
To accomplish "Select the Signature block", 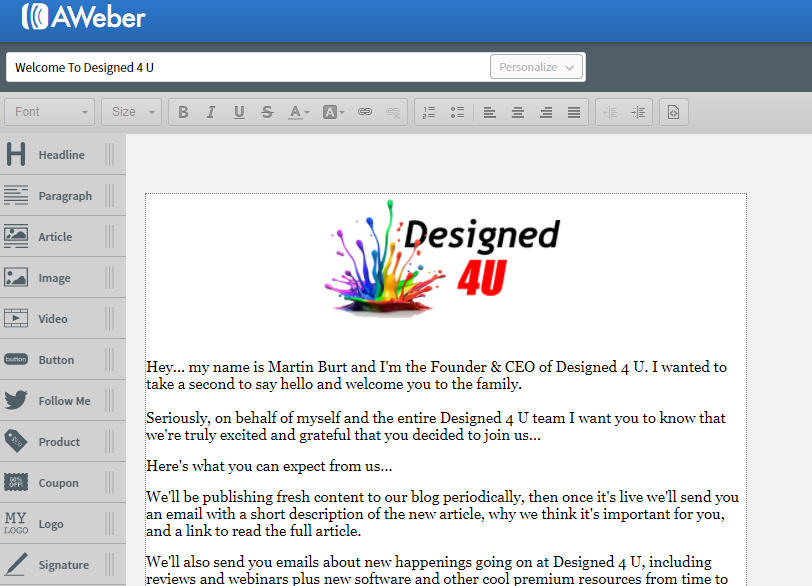I will [x=62, y=565].
